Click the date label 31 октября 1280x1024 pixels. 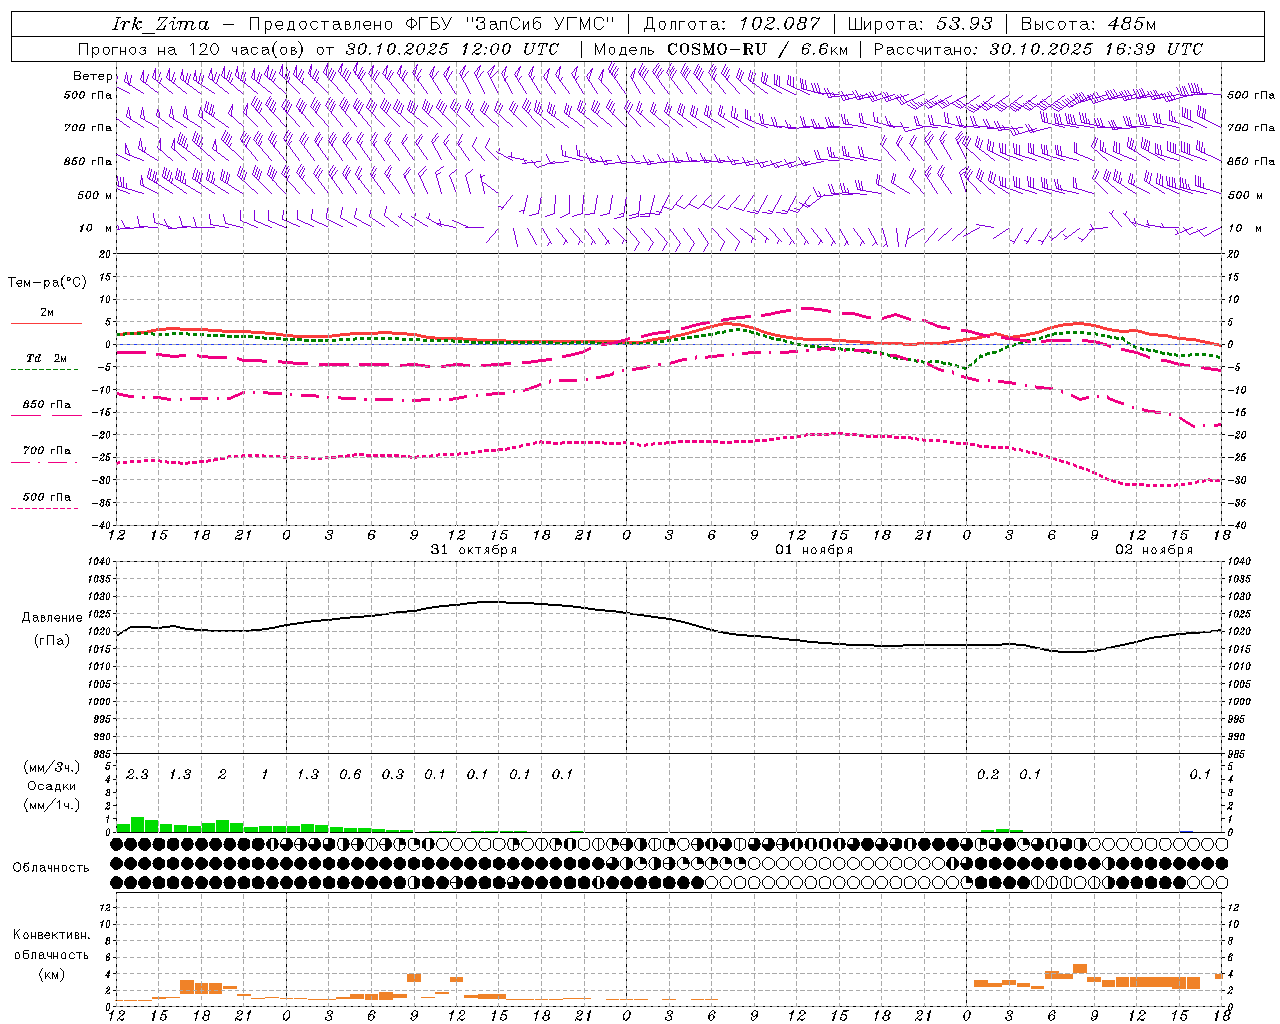(474, 550)
